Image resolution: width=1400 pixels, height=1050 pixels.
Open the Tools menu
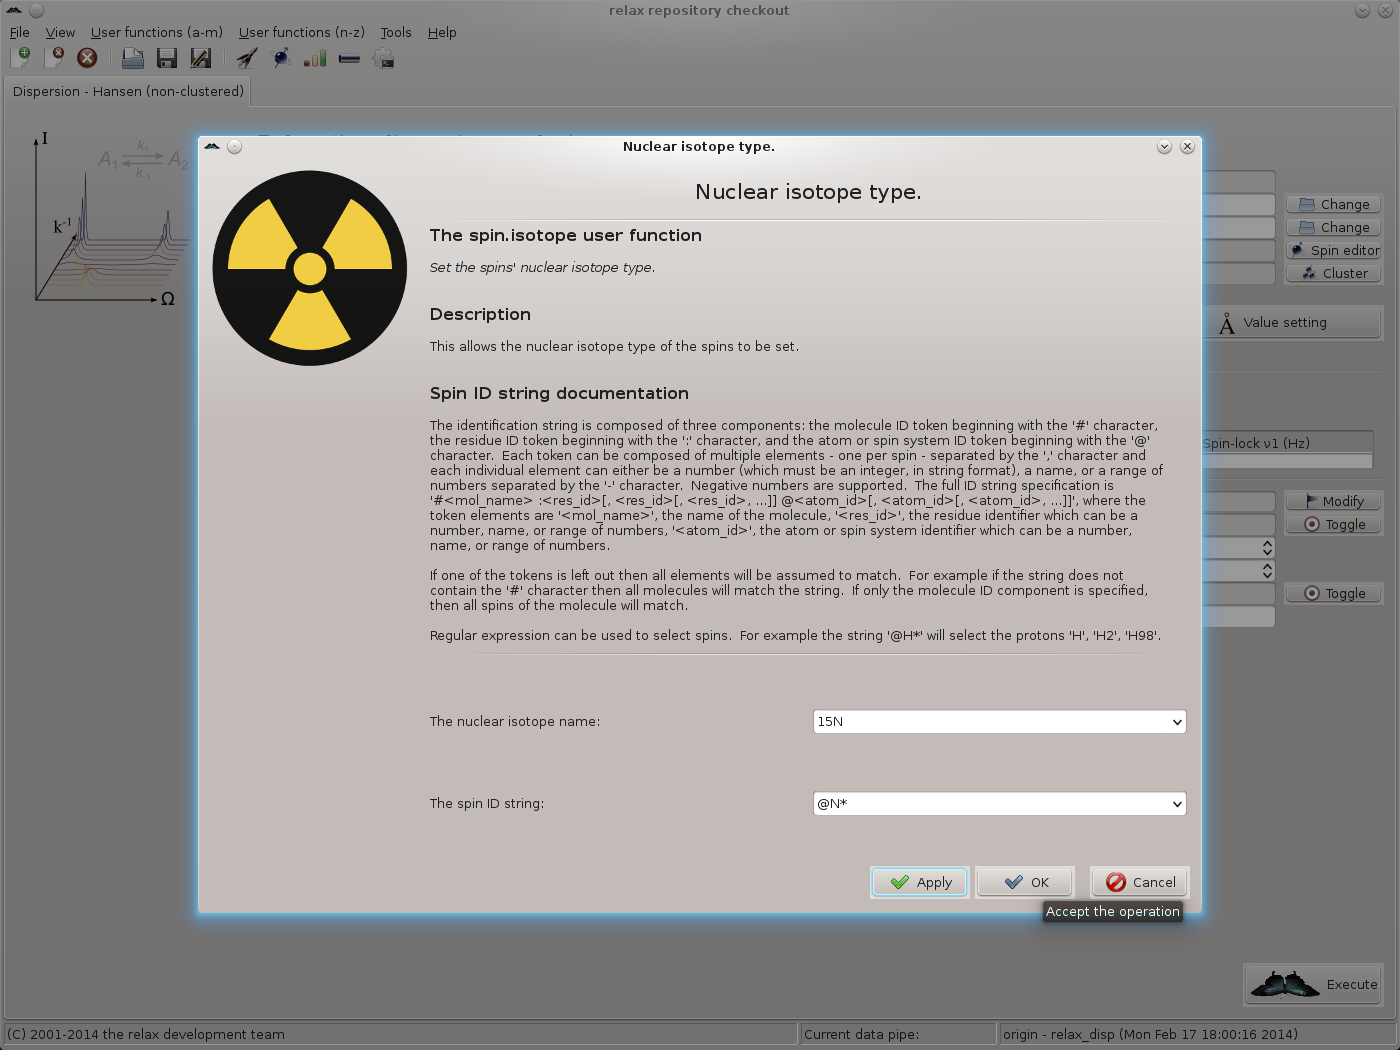point(395,32)
